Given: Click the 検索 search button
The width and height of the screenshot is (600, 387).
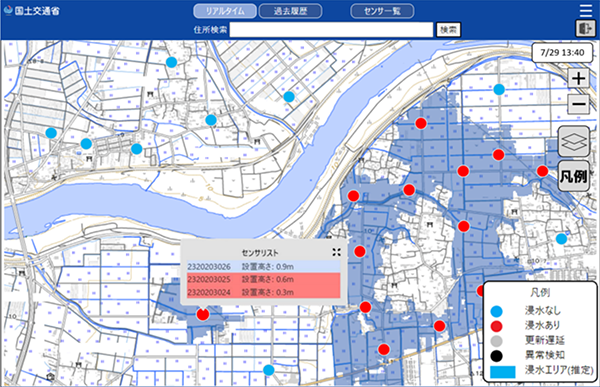Looking at the screenshot, I should pyautogui.click(x=448, y=30).
